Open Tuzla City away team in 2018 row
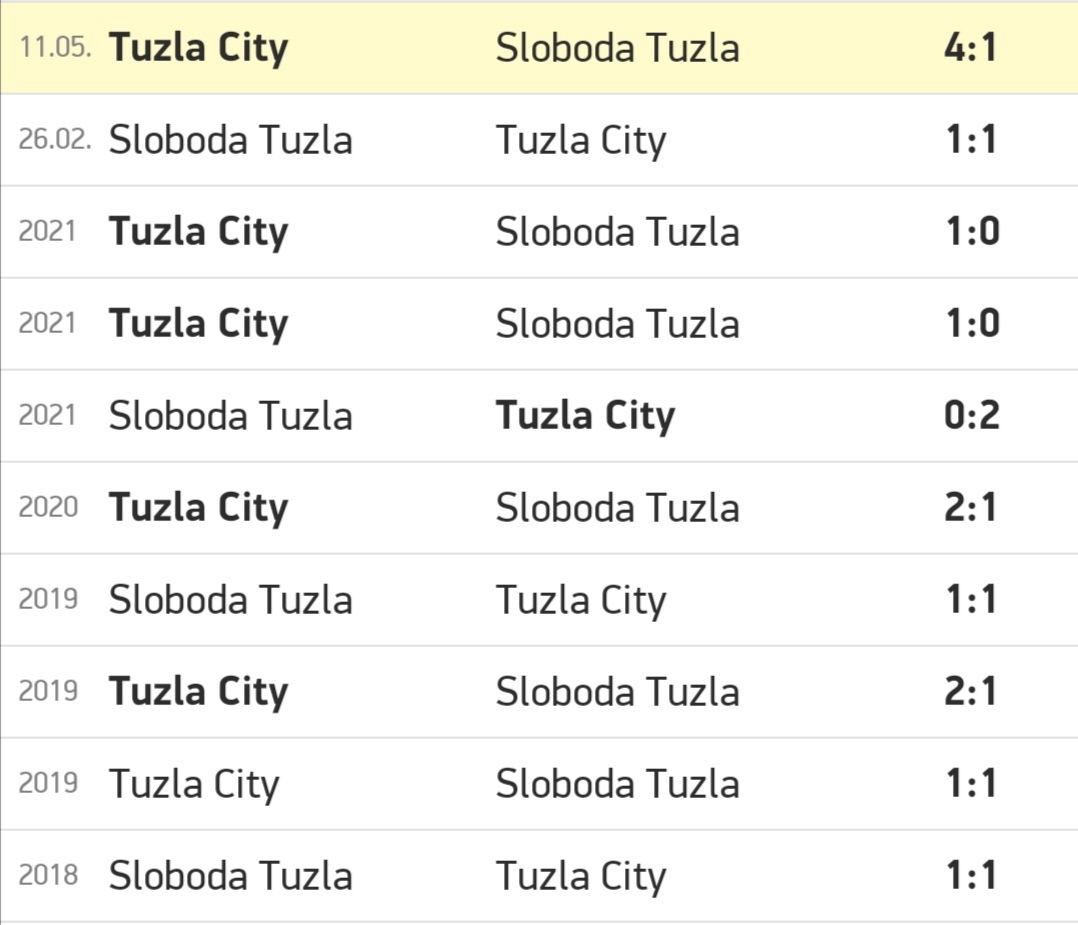 [x=581, y=877]
